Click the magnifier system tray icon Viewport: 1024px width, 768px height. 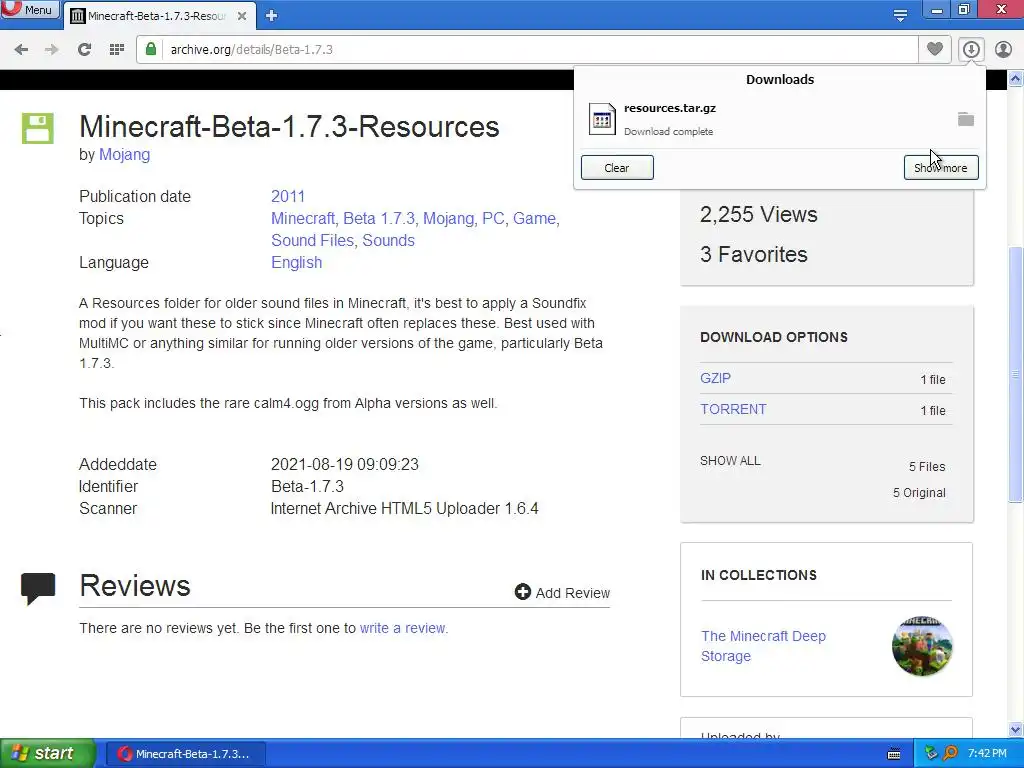[x=950, y=753]
